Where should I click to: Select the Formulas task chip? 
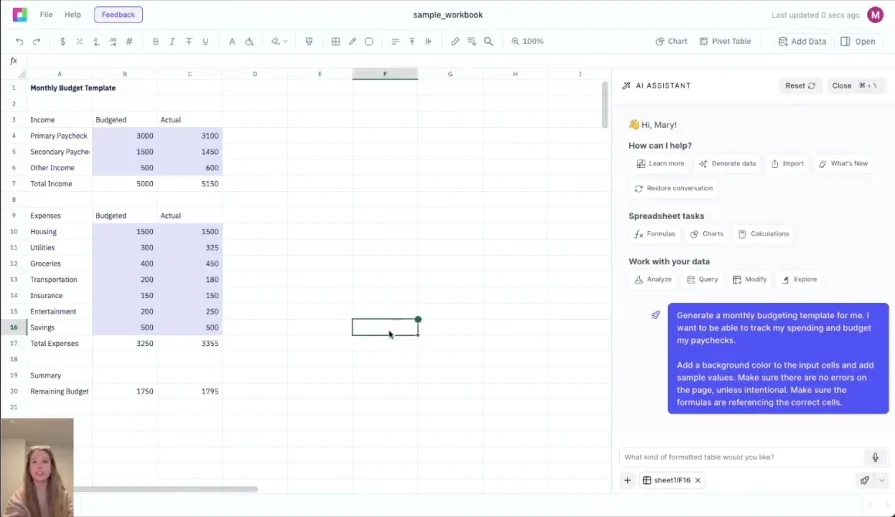coord(655,234)
